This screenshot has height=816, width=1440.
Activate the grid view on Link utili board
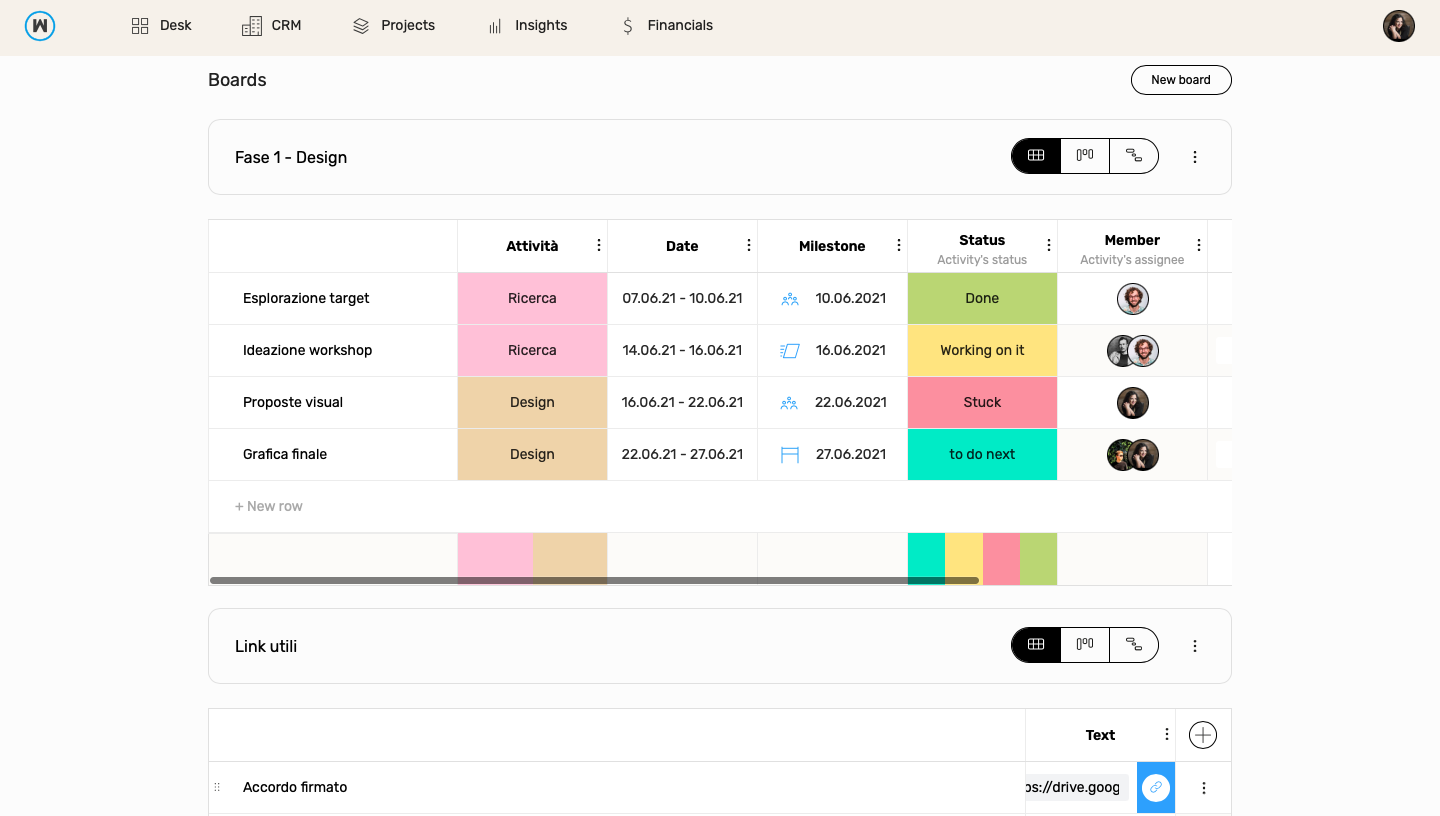pyautogui.click(x=1035, y=645)
